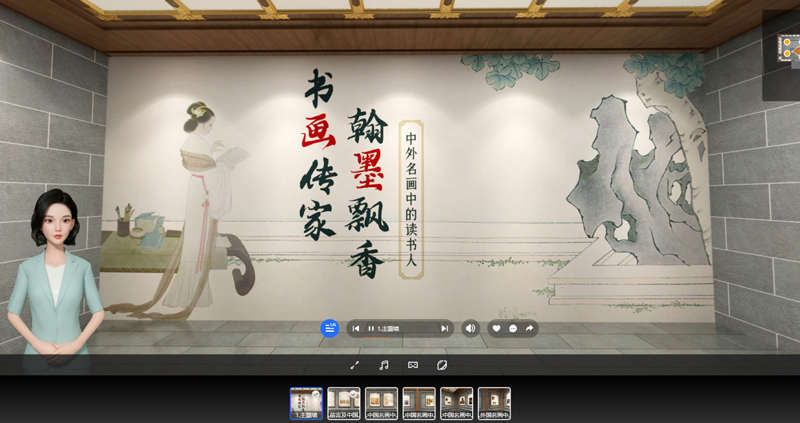Go to the previous tour stop

[356, 329]
